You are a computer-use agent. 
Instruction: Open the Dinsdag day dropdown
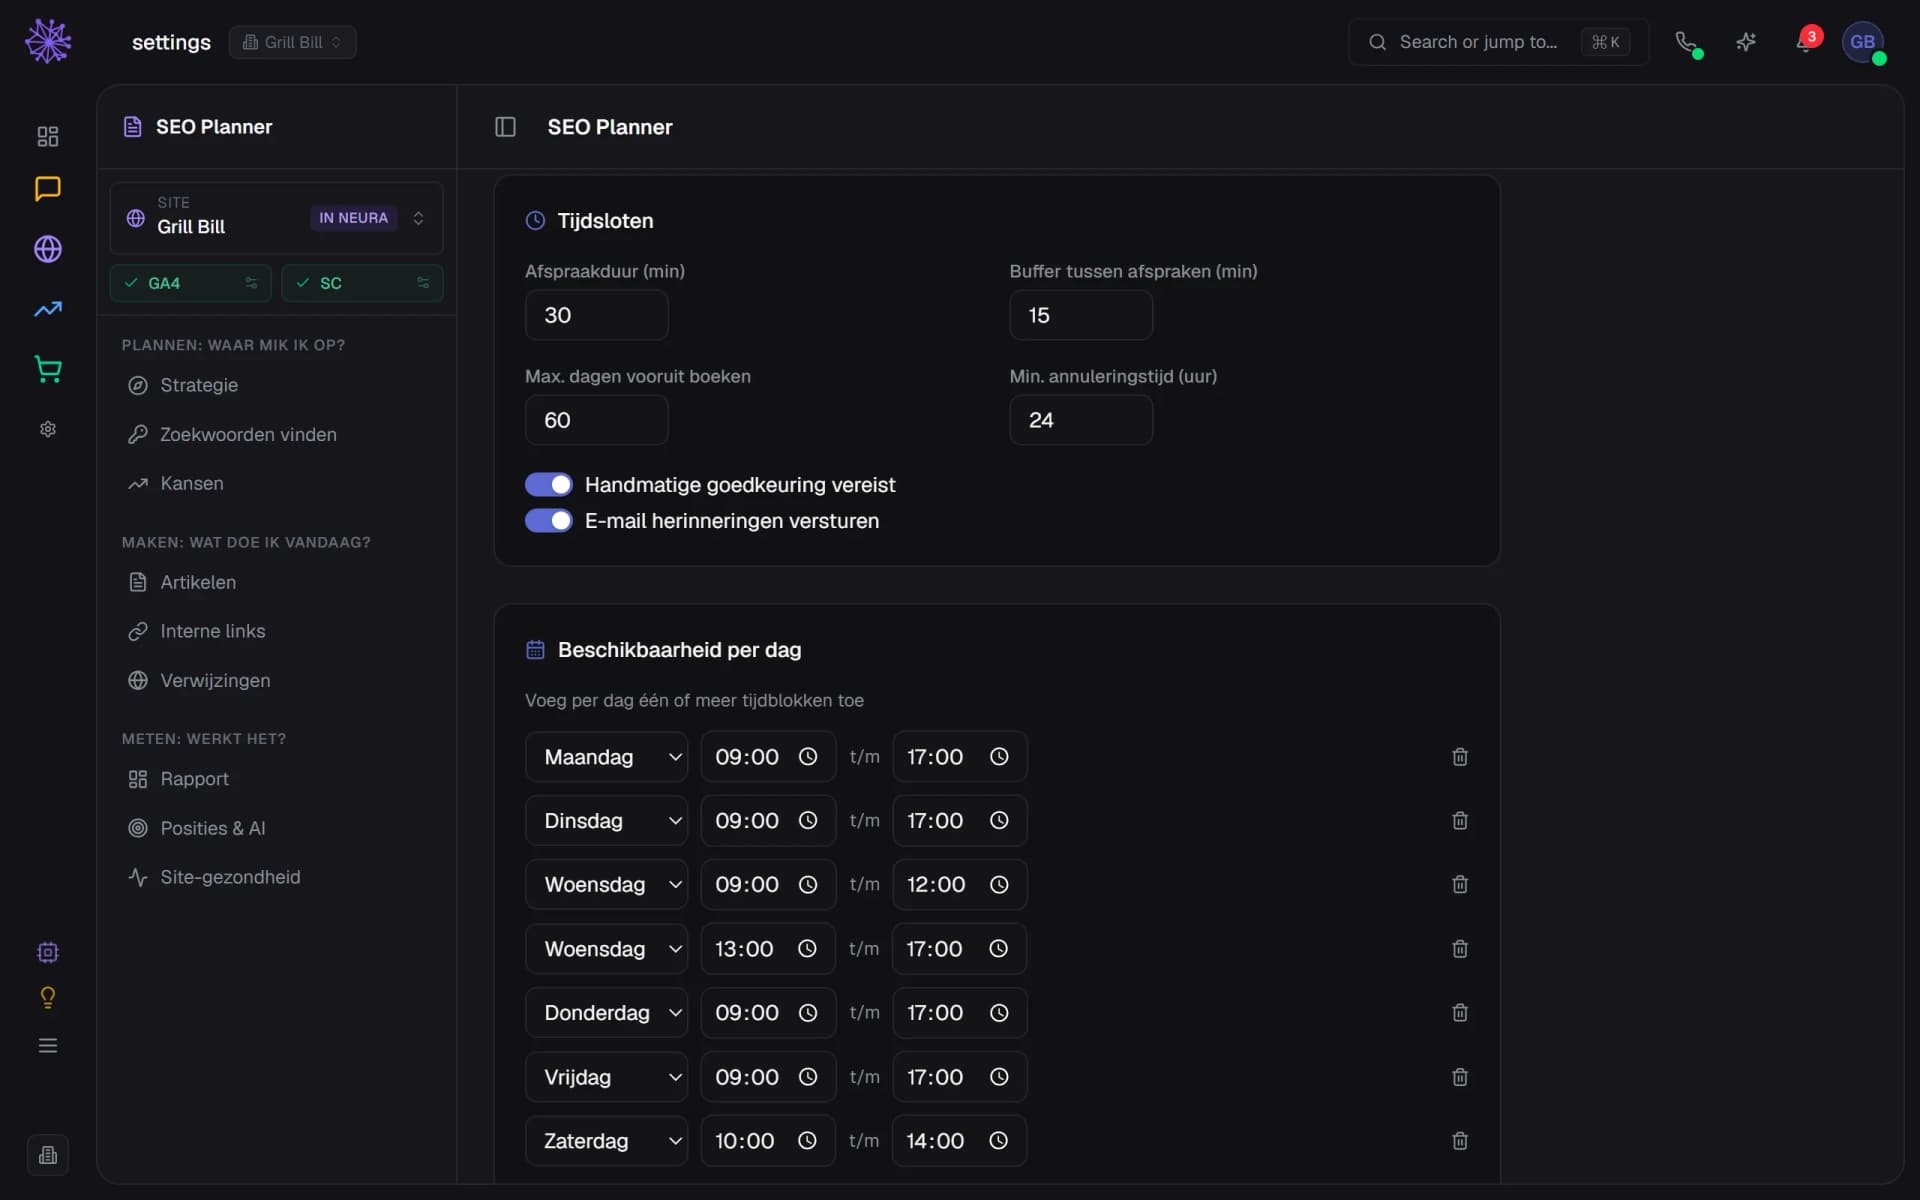tap(607, 821)
